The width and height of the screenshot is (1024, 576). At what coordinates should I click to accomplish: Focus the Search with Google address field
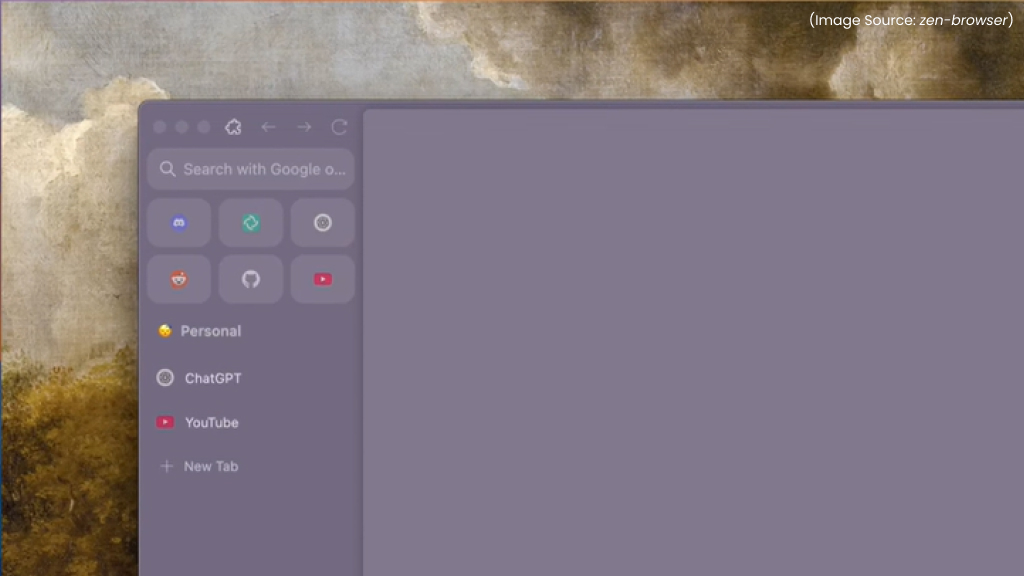[264, 169]
